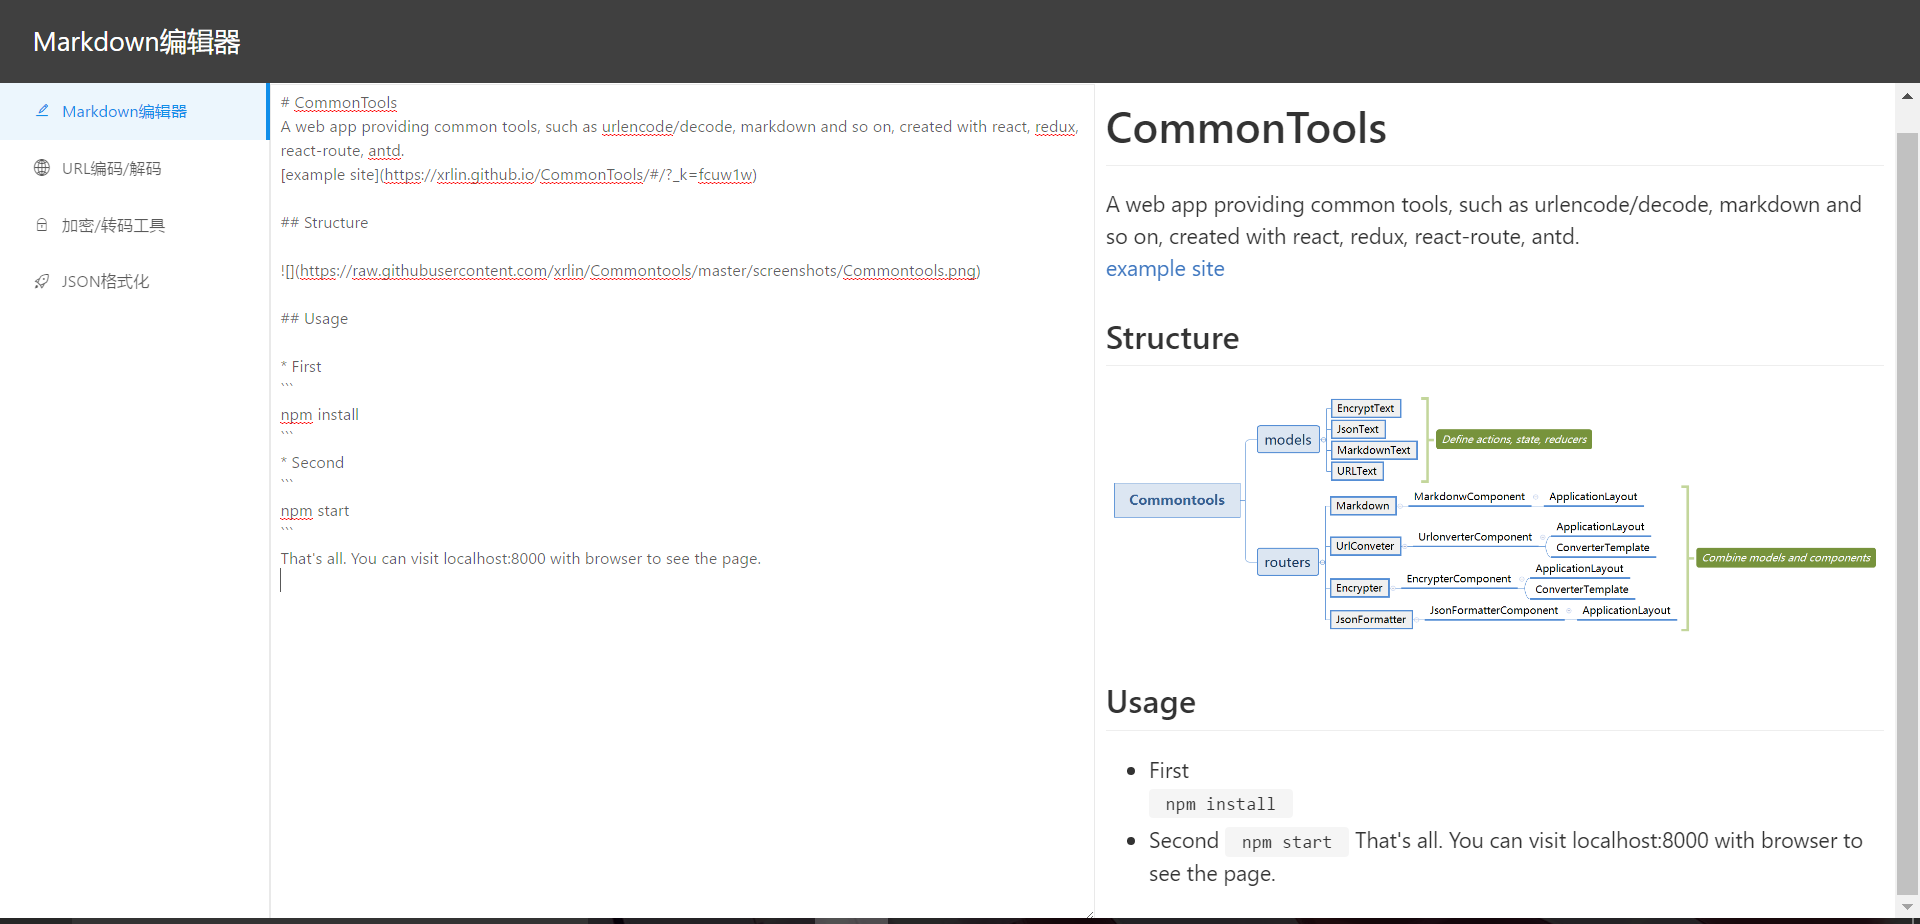This screenshot has height=924, width=1920.
Task: Click the 'npm start' code snippet in preview
Action: (x=1287, y=842)
